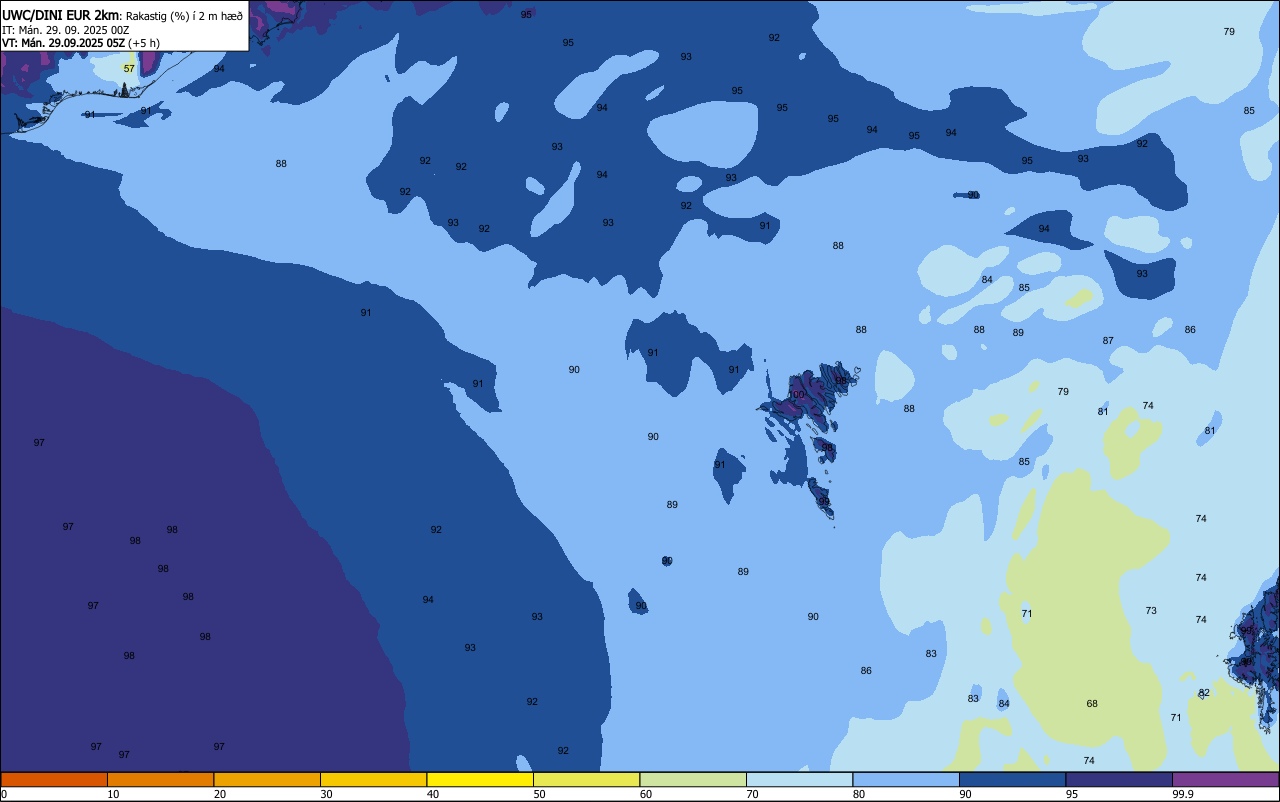Pick the 30–40 golden legend swatch
The image size is (1280, 802).
[x=373, y=779]
